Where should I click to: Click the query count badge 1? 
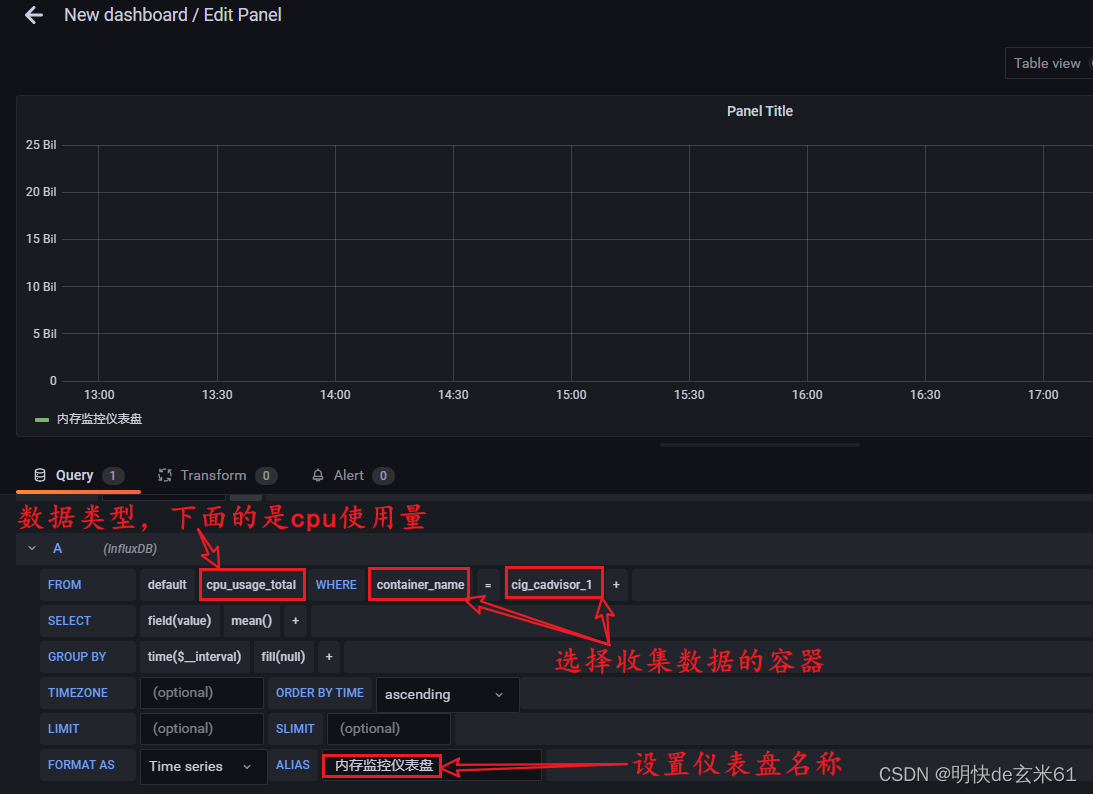click(113, 475)
